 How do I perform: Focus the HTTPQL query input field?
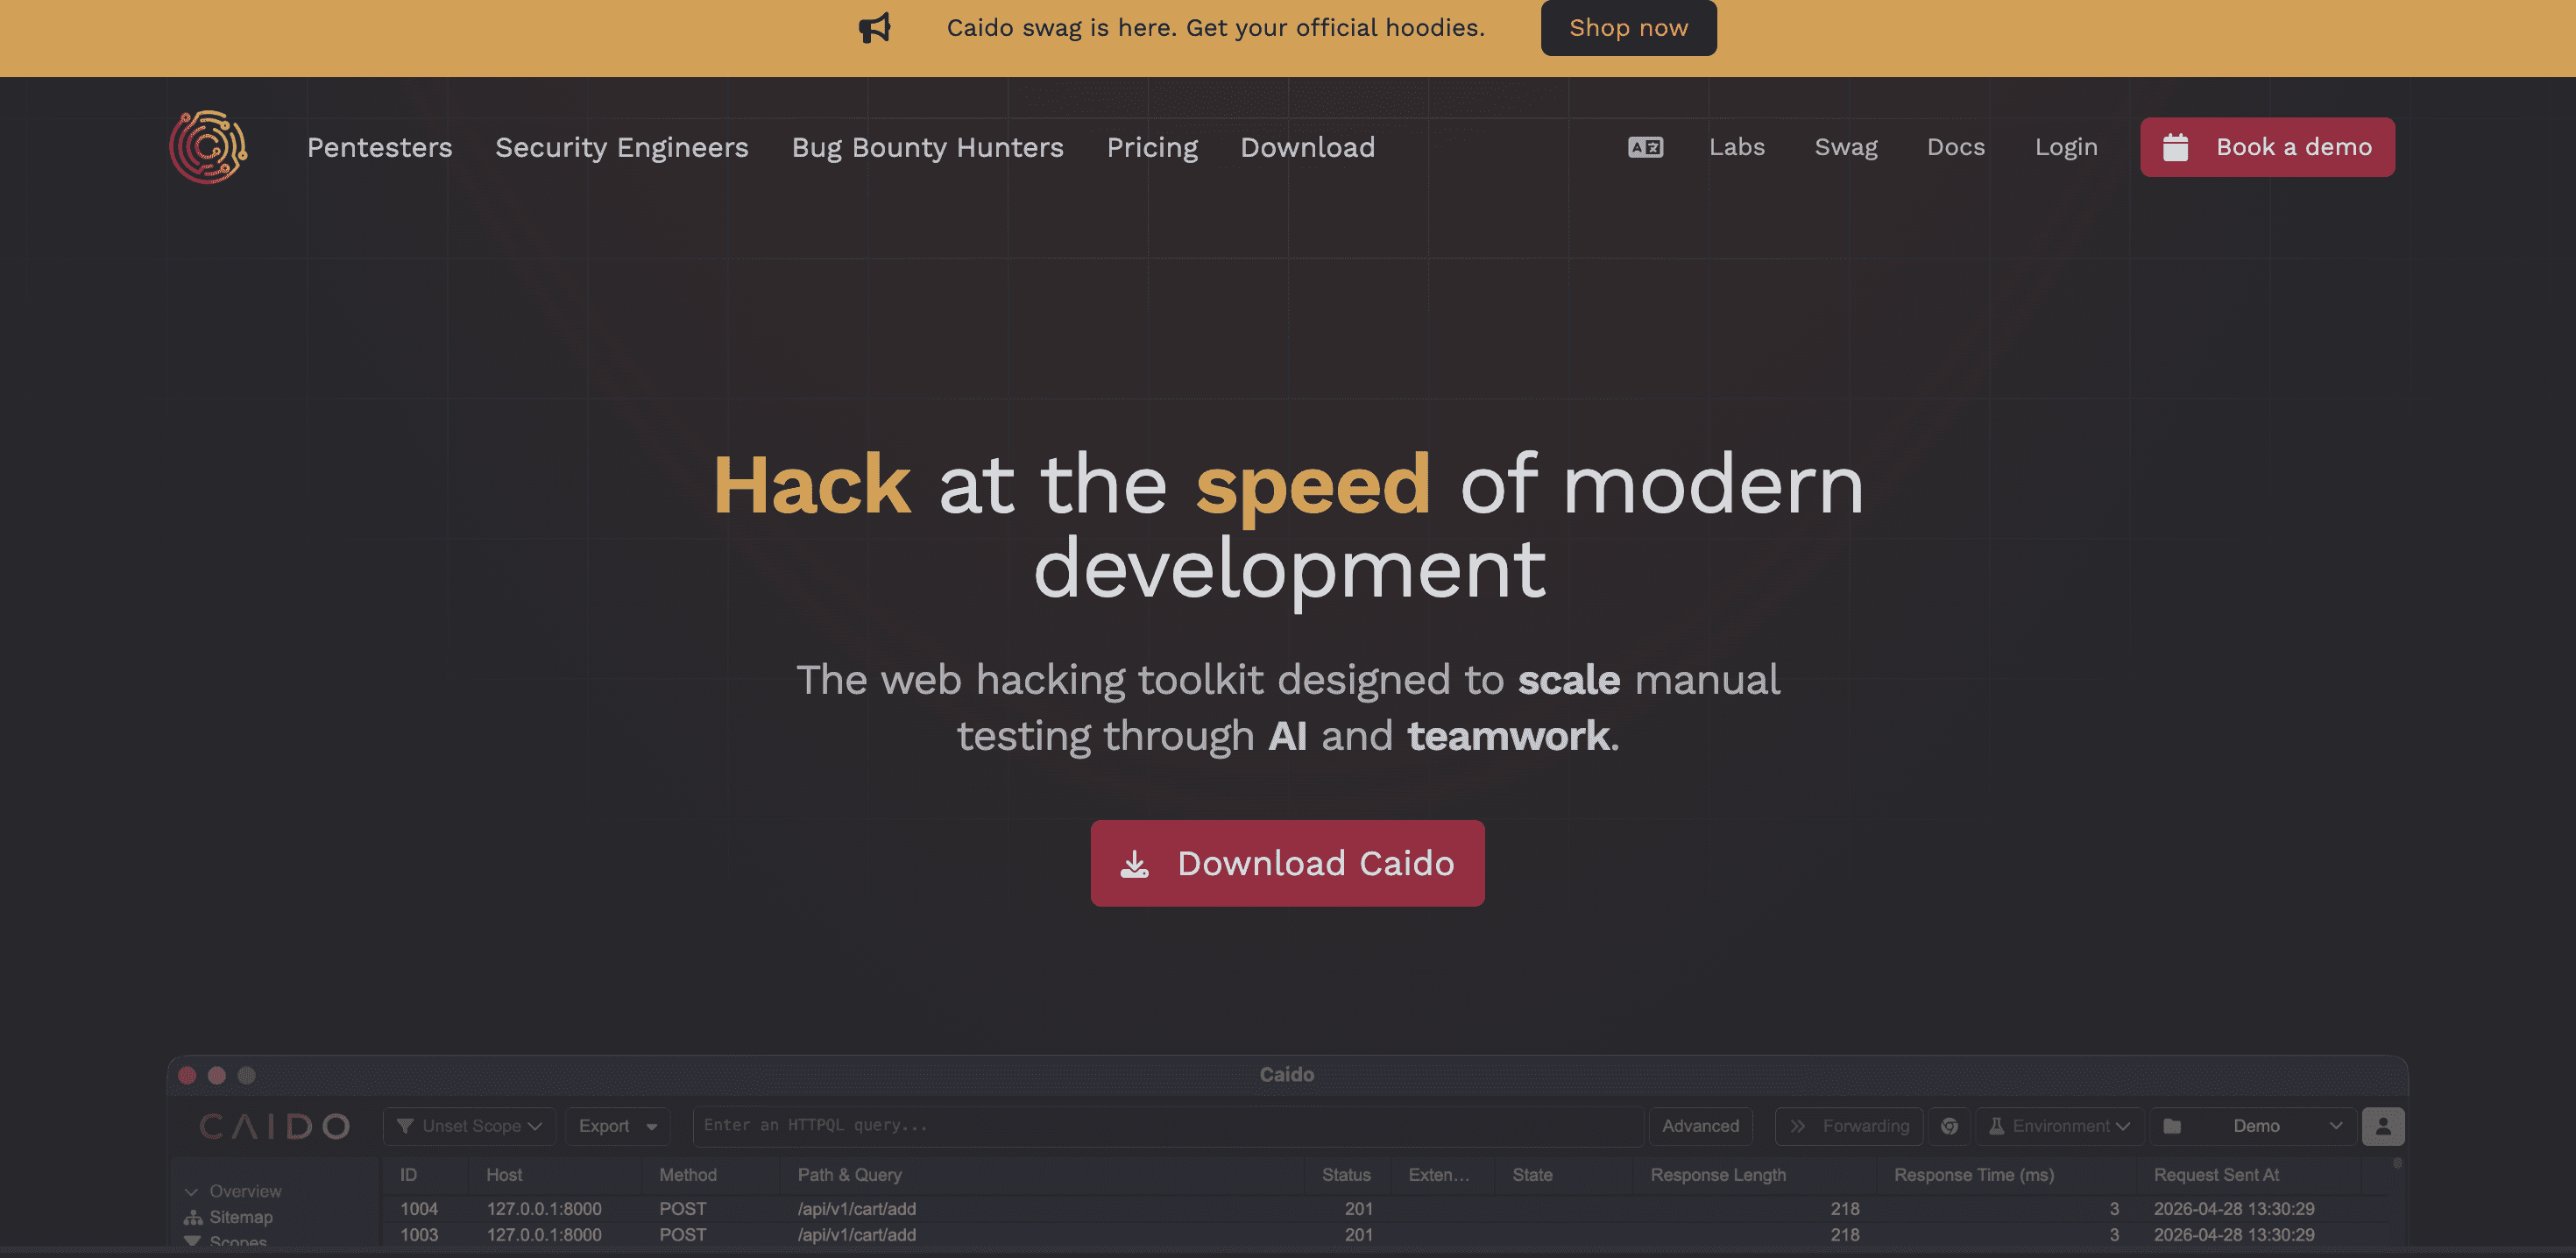[x=1167, y=1126]
